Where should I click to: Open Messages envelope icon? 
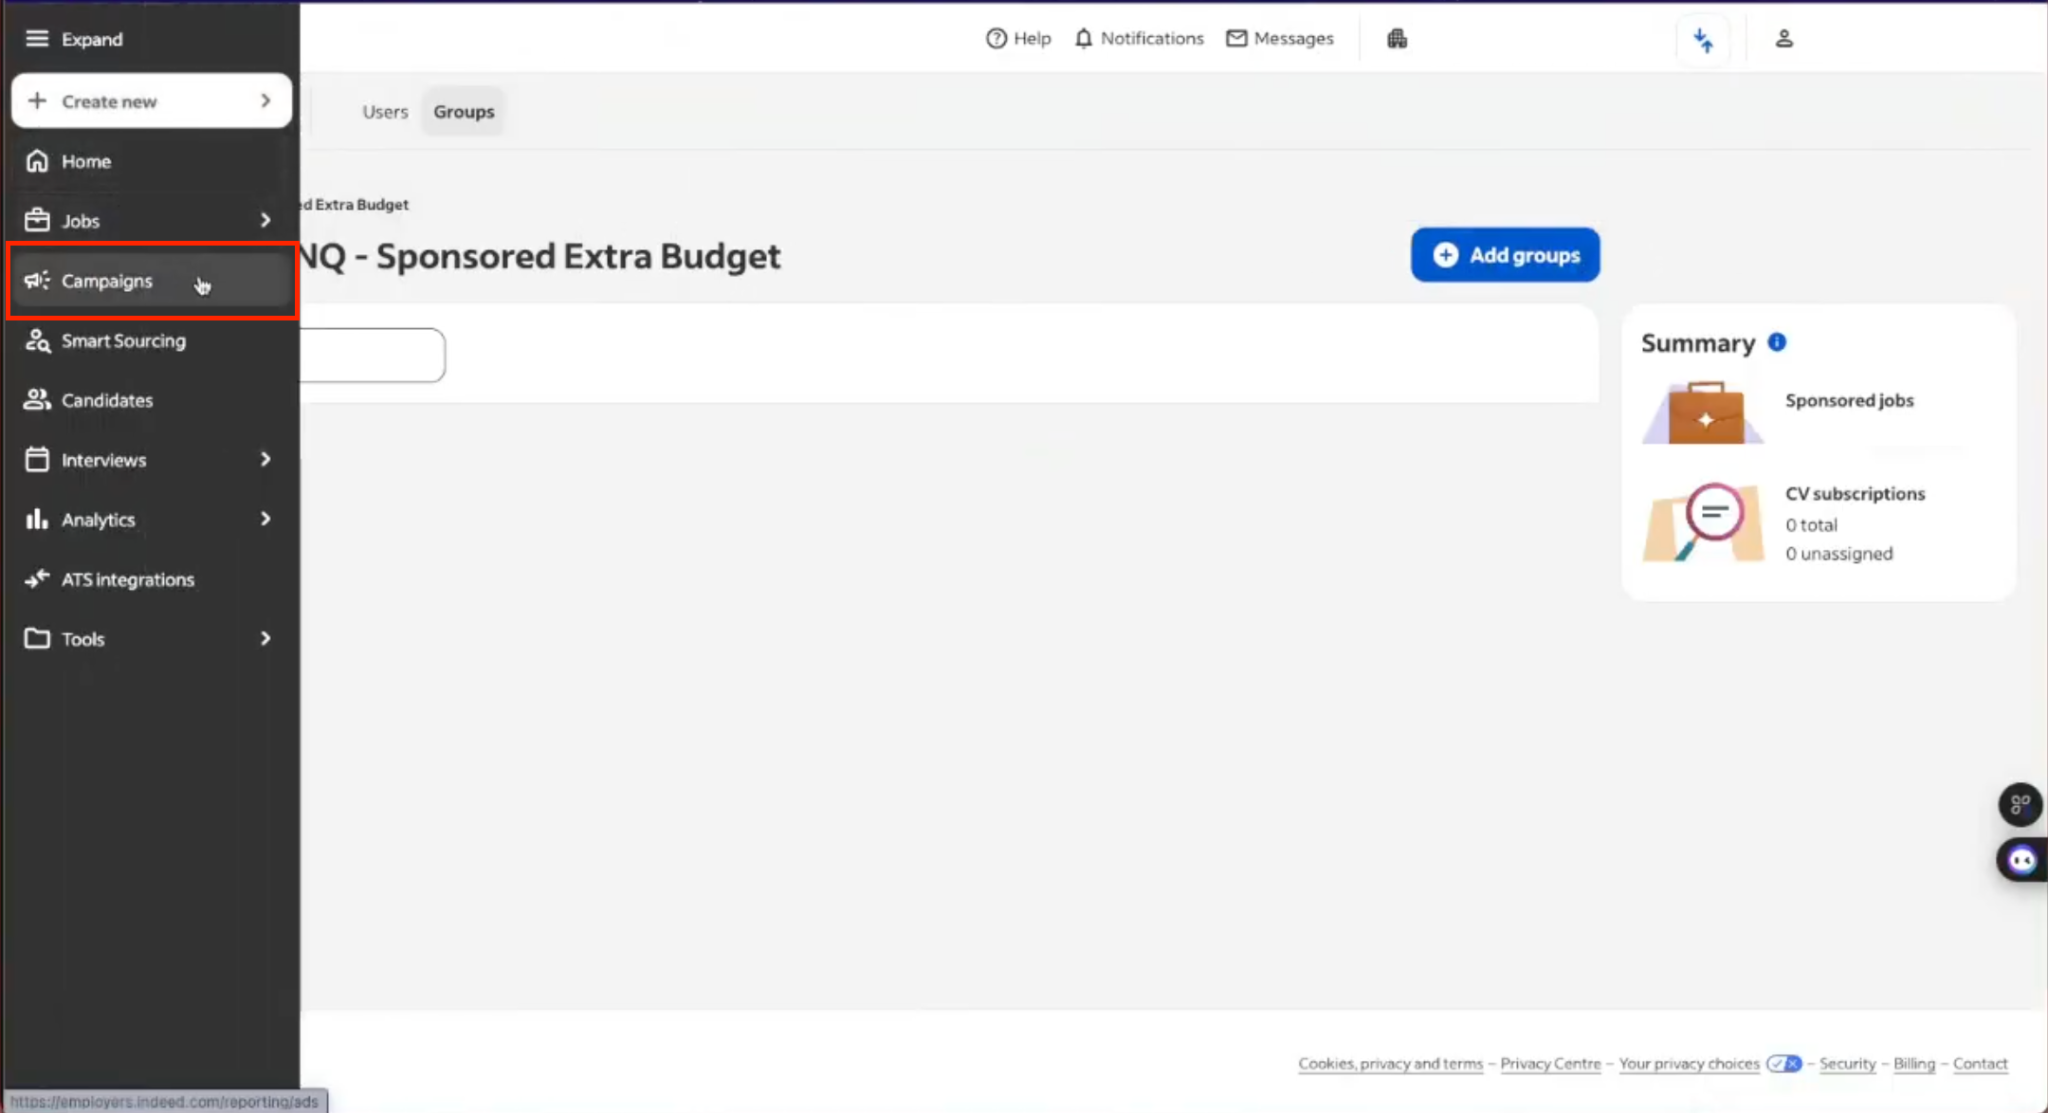1237,39
